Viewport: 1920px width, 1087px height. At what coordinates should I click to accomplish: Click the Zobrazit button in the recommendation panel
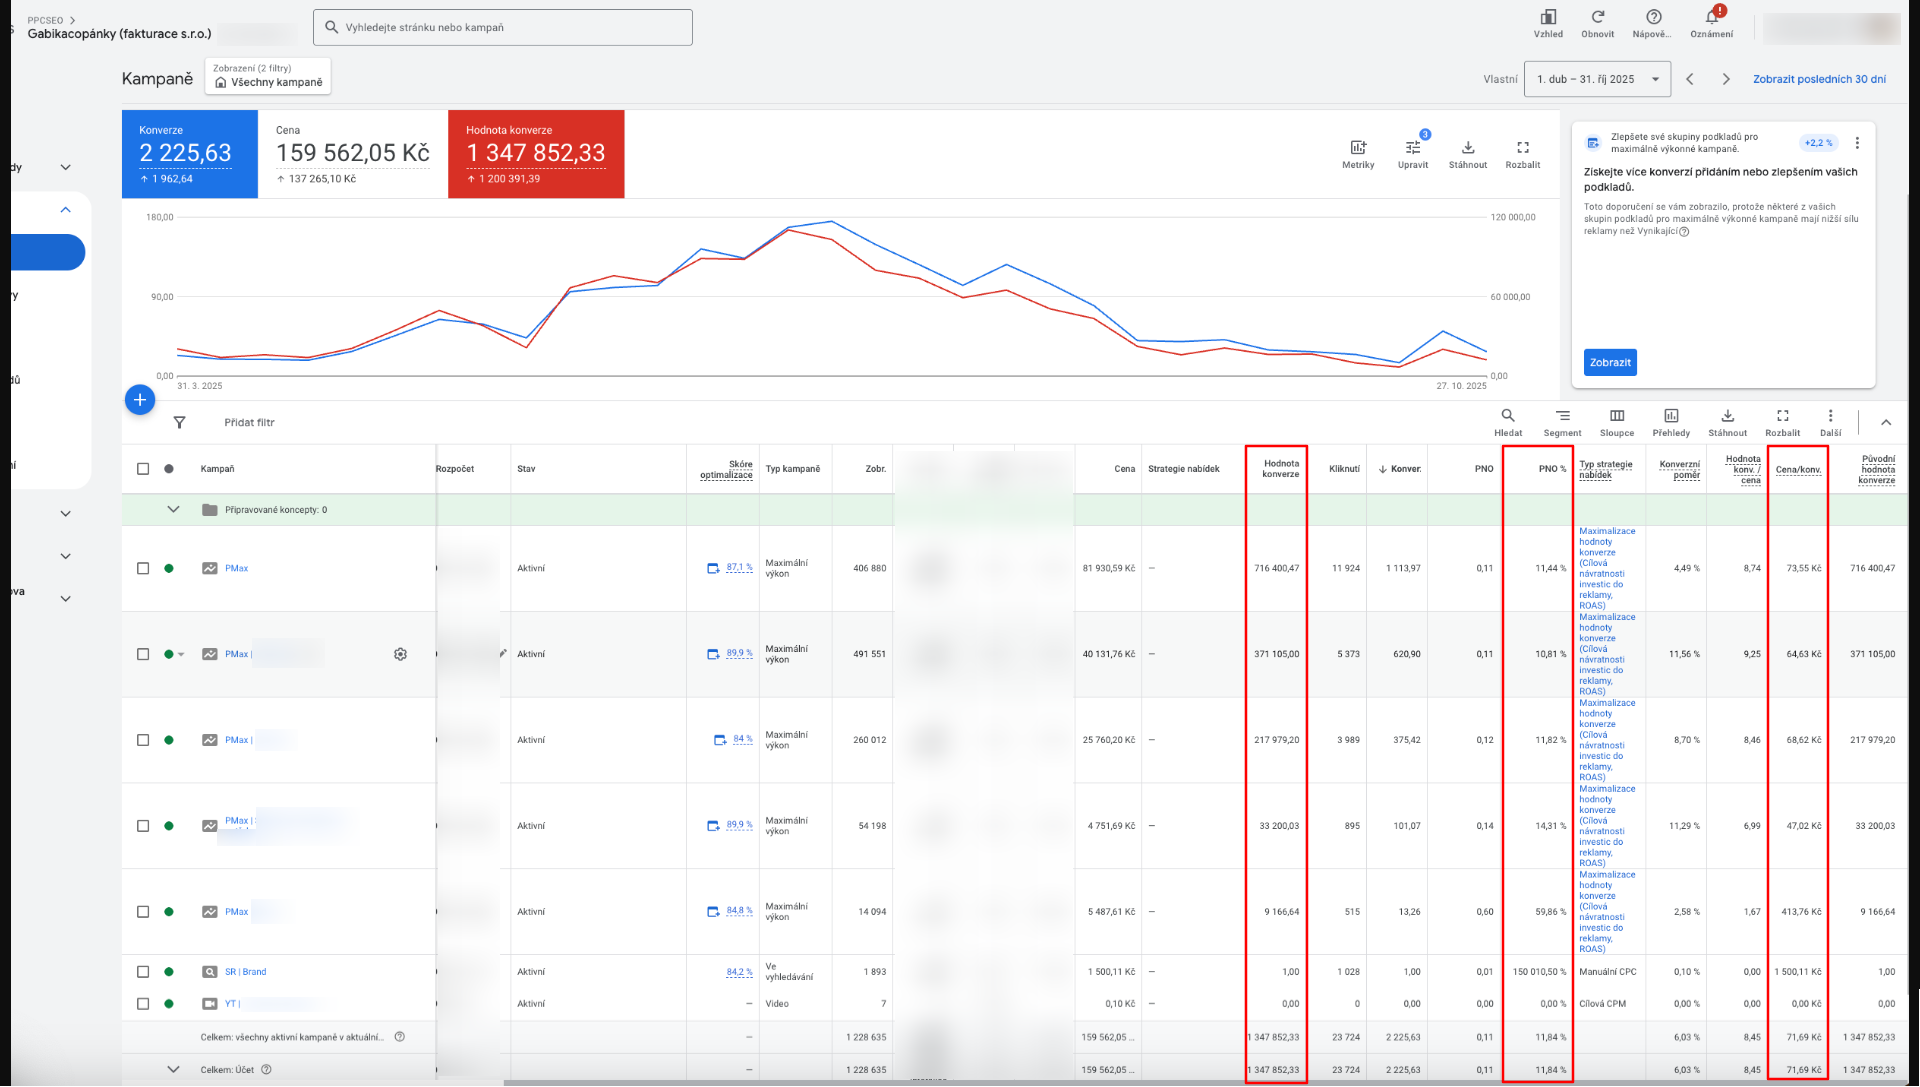point(1609,362)
